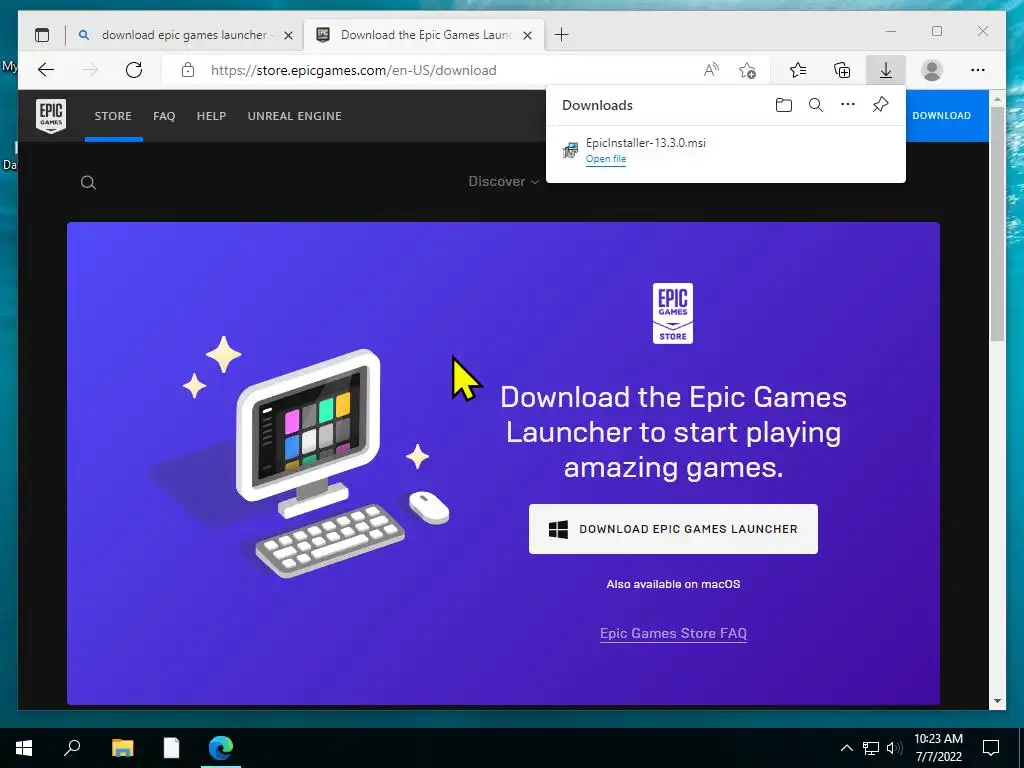Expand the Discover dropdown
1024x768 pixels.
(504, 182)
